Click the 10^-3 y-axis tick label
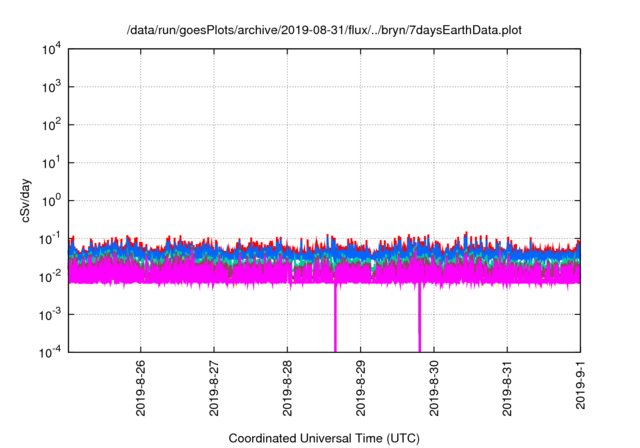Screen dimensions: 640x448 coord(50,314)
